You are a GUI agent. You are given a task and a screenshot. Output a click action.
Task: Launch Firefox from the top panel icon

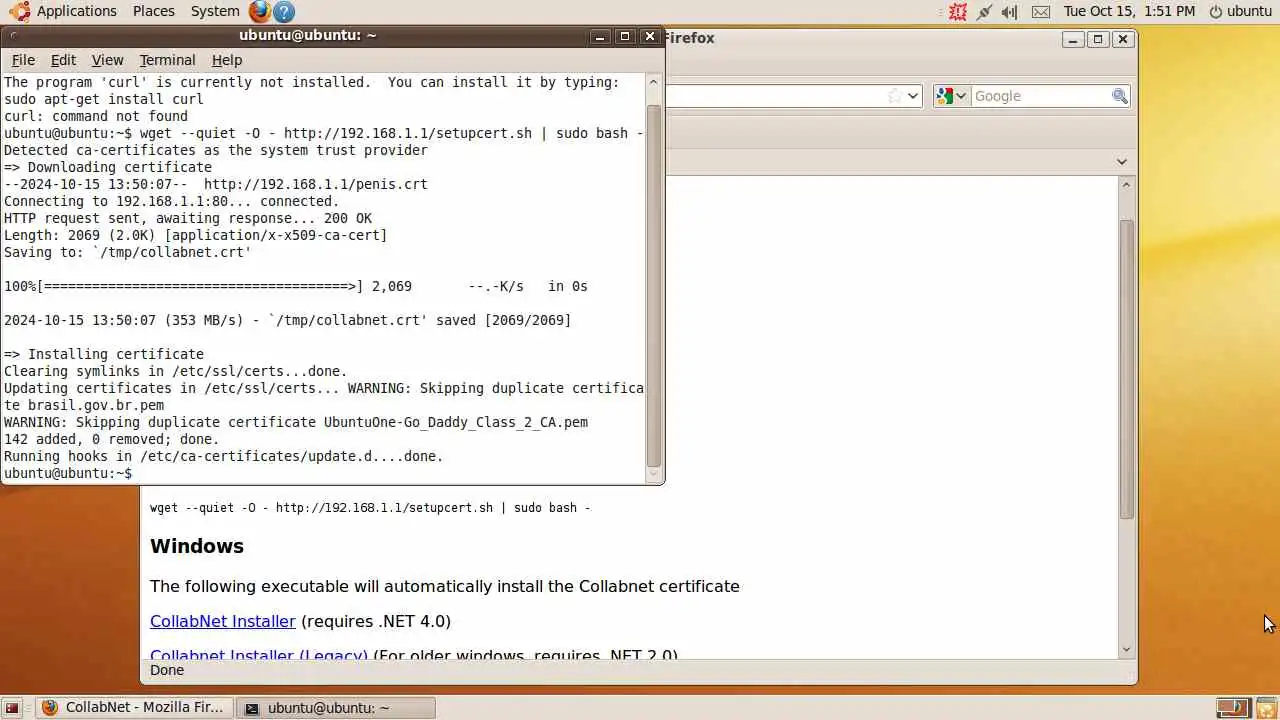[260, 11]
